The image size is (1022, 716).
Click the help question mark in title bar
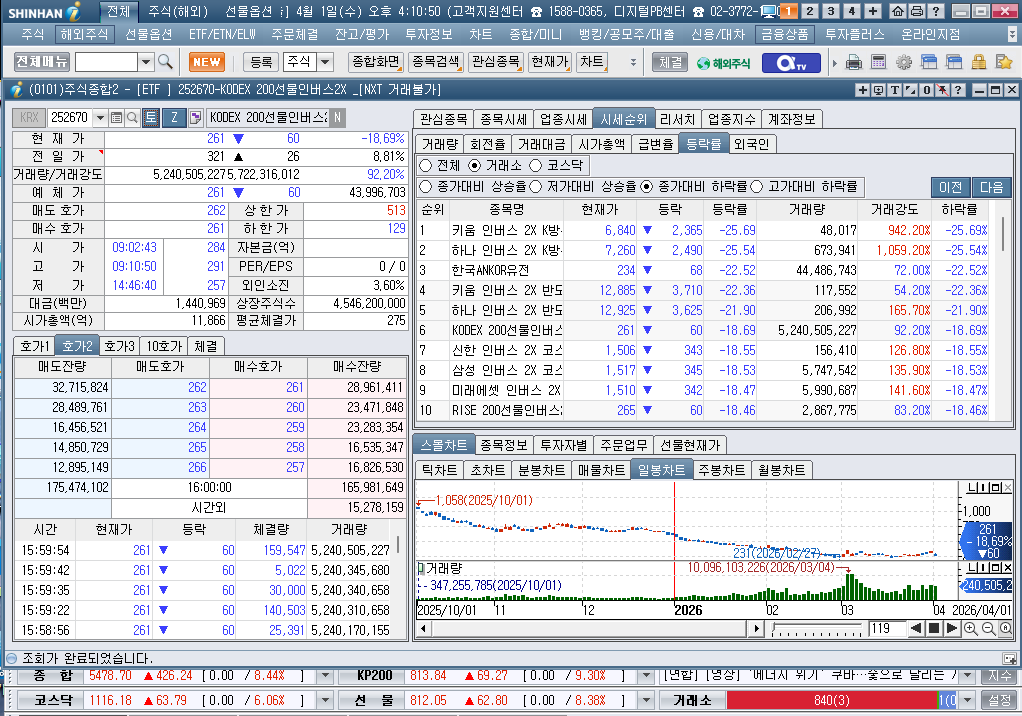tap(936, 11)
